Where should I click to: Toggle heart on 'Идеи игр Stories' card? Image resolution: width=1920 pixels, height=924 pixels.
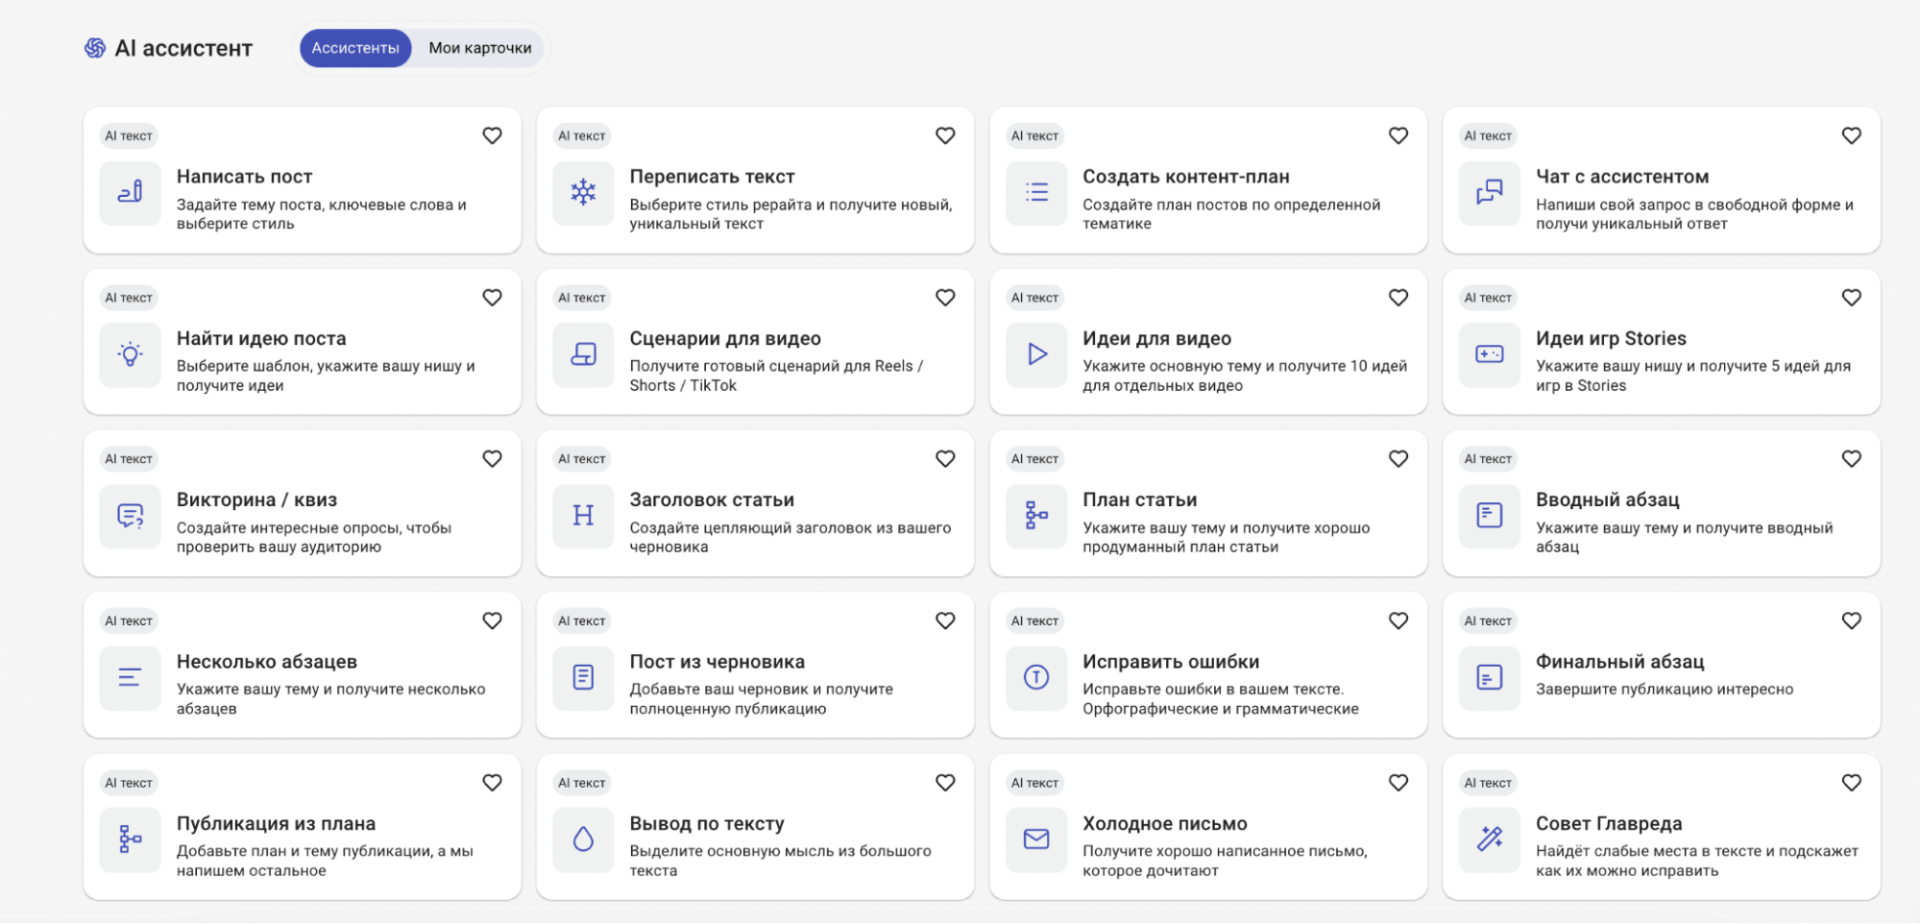pos(1851,298)
